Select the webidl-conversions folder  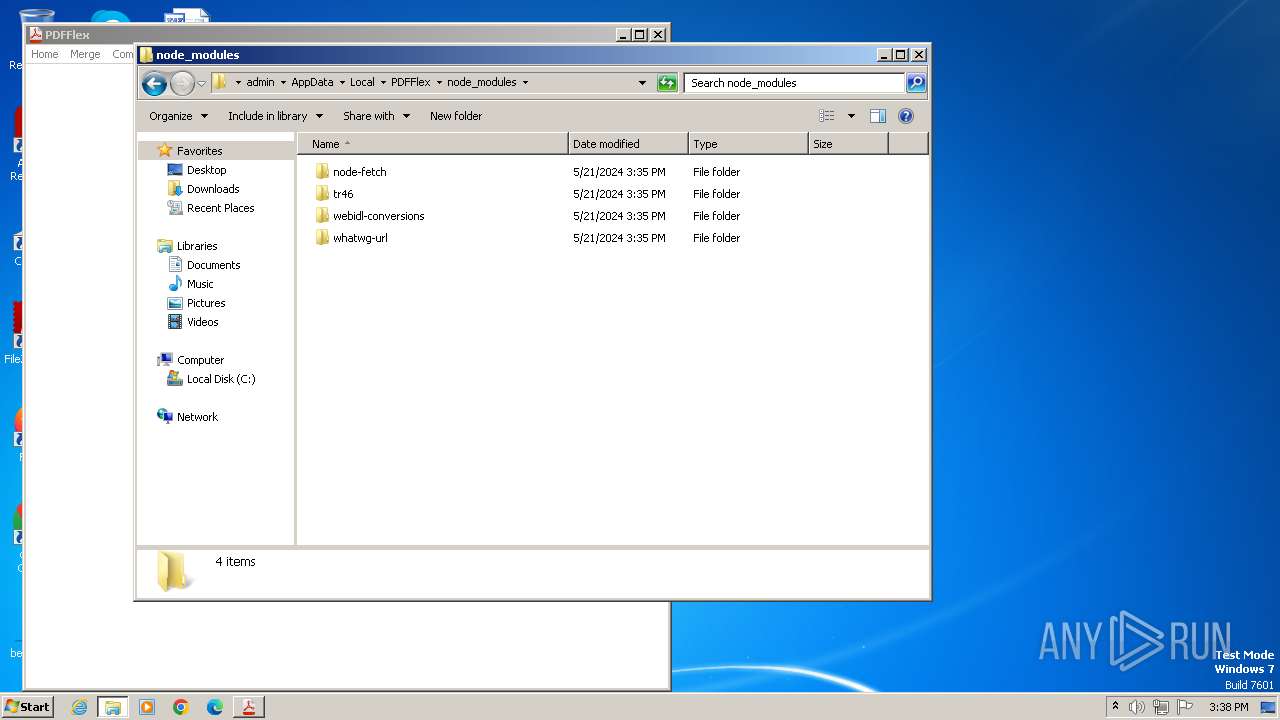[378, 216]
